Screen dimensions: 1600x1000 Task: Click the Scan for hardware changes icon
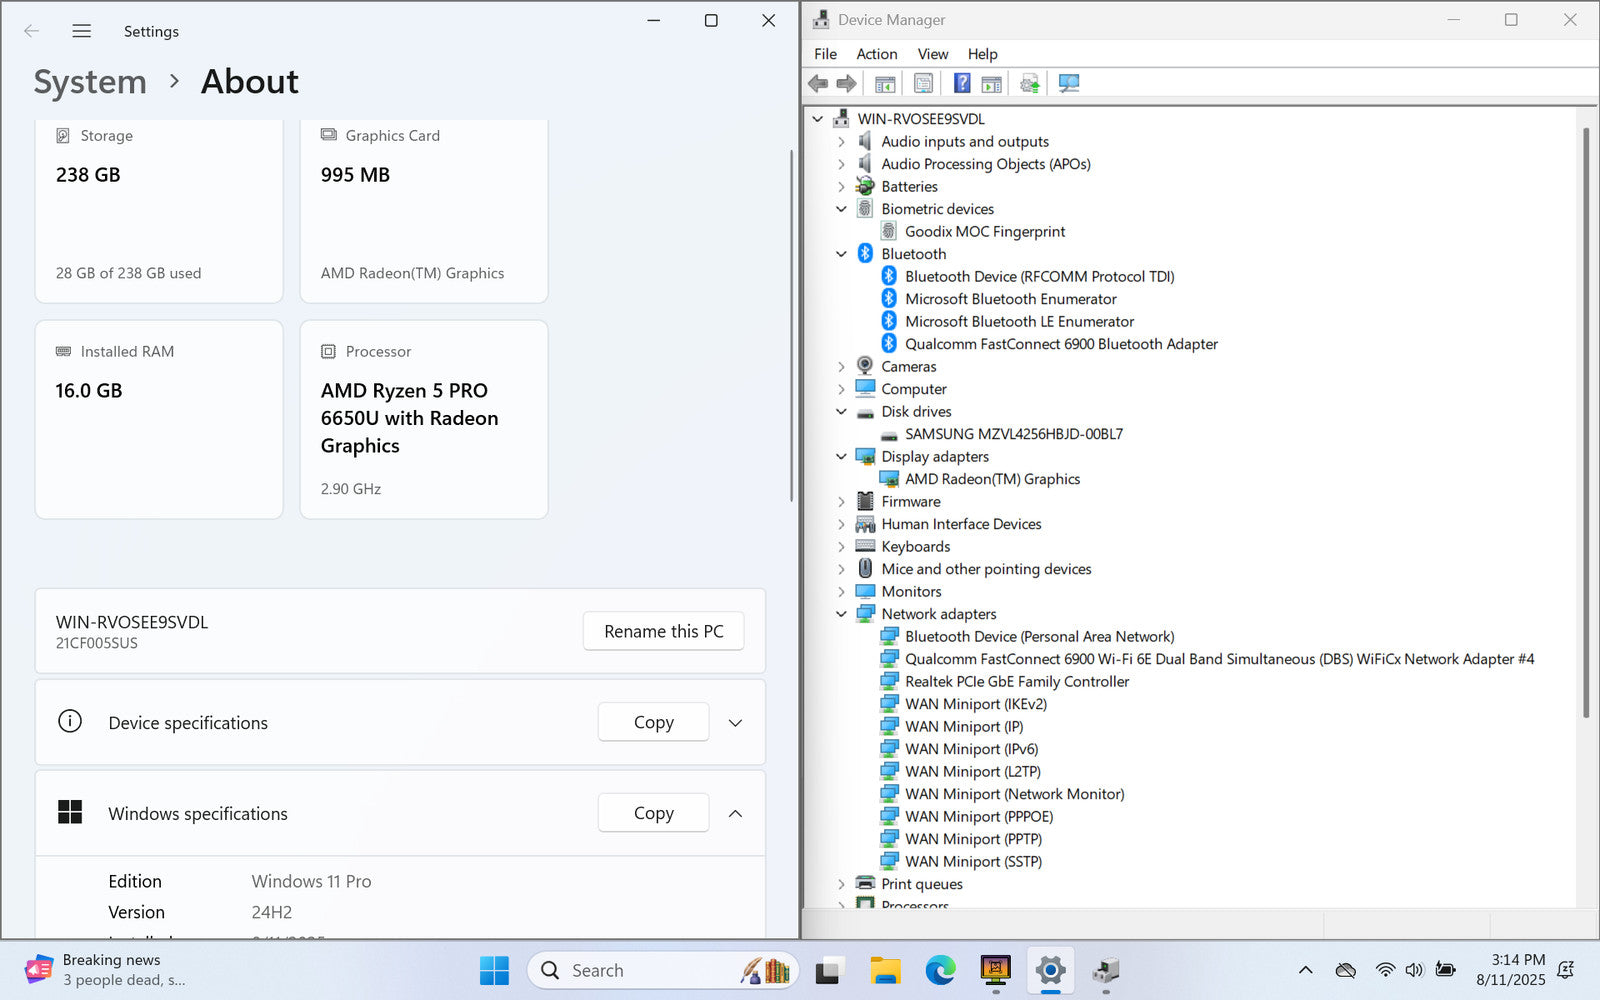pyautogui.click(x=1069, y=84)
